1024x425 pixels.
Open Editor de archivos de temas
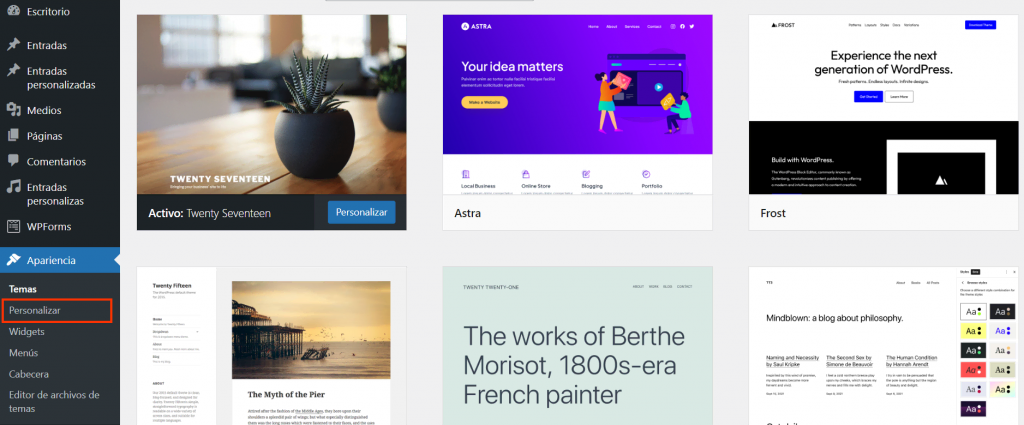[54, 401]
